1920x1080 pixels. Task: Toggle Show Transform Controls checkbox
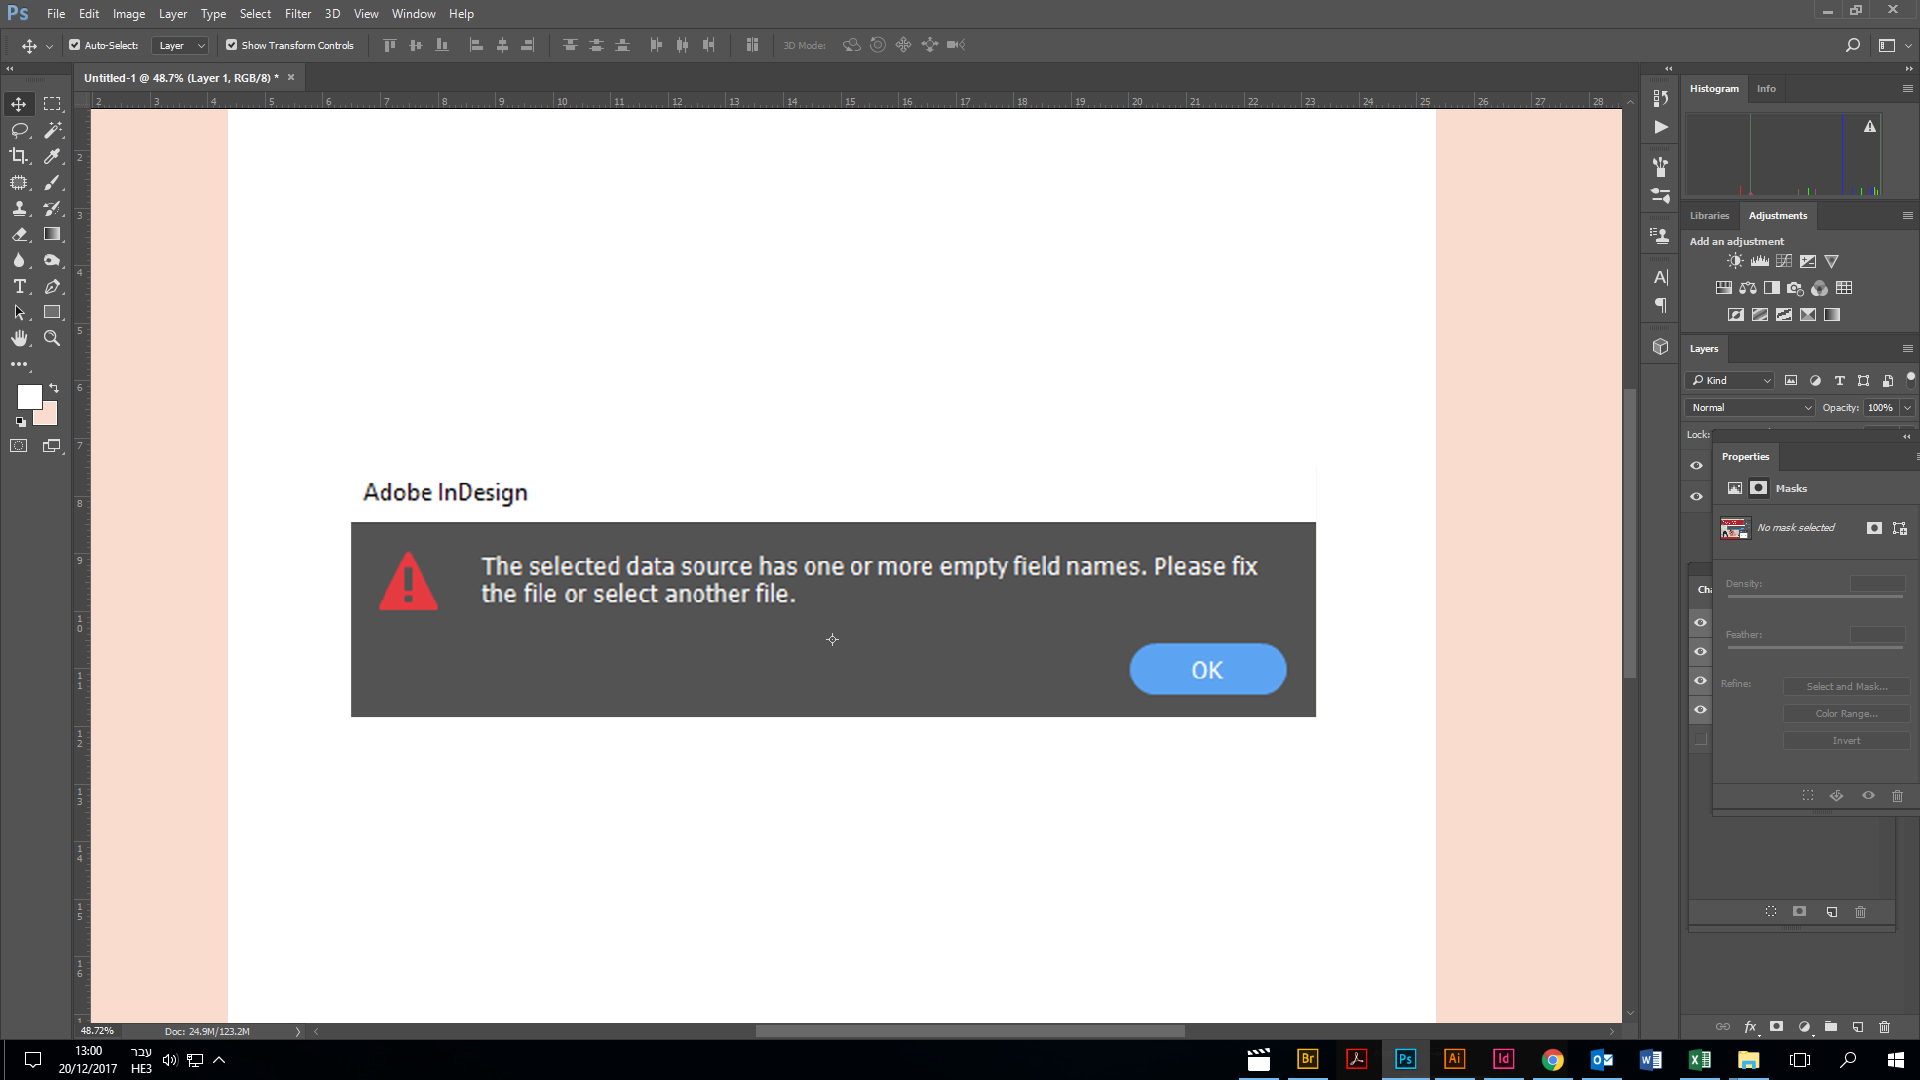click(231, 45)
